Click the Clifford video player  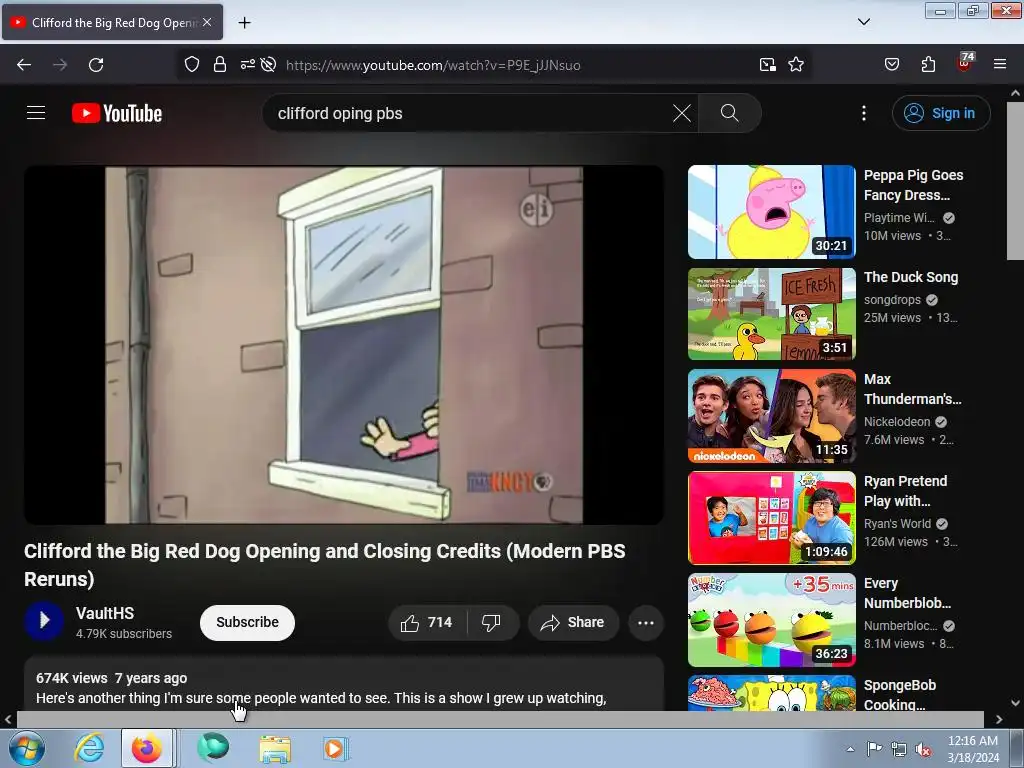[x=344, y=345]
